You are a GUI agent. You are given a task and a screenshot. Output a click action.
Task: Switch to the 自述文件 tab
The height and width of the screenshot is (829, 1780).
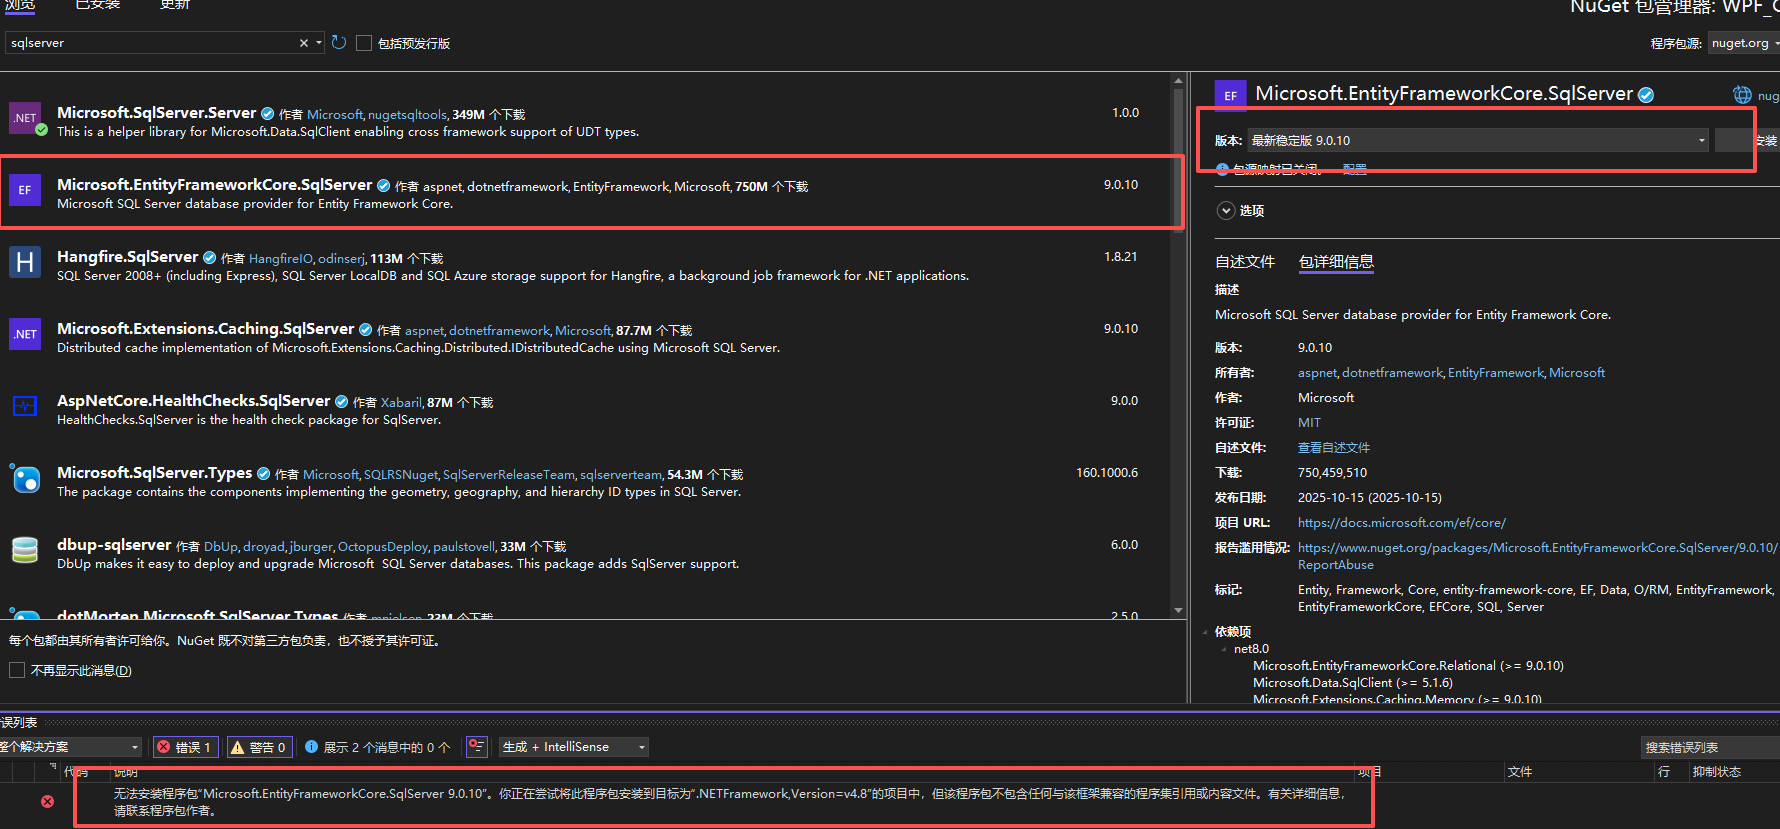click(1245, 262)
